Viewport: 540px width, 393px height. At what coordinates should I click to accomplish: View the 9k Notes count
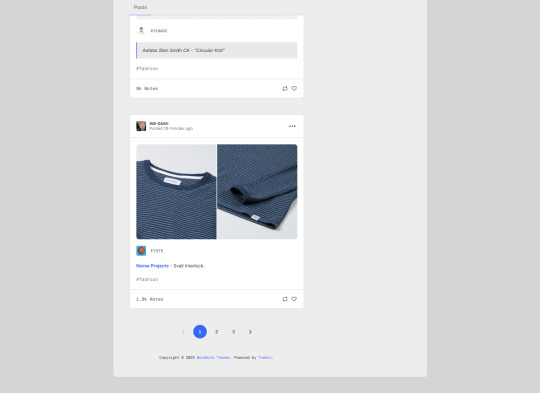coord(147,89)
